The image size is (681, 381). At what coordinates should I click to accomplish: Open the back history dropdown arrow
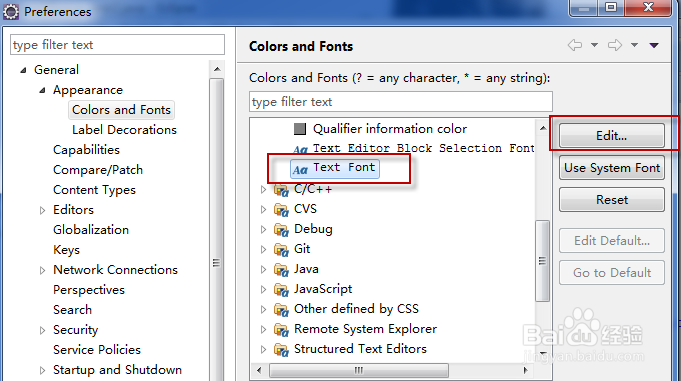click(x=594, y=45)
